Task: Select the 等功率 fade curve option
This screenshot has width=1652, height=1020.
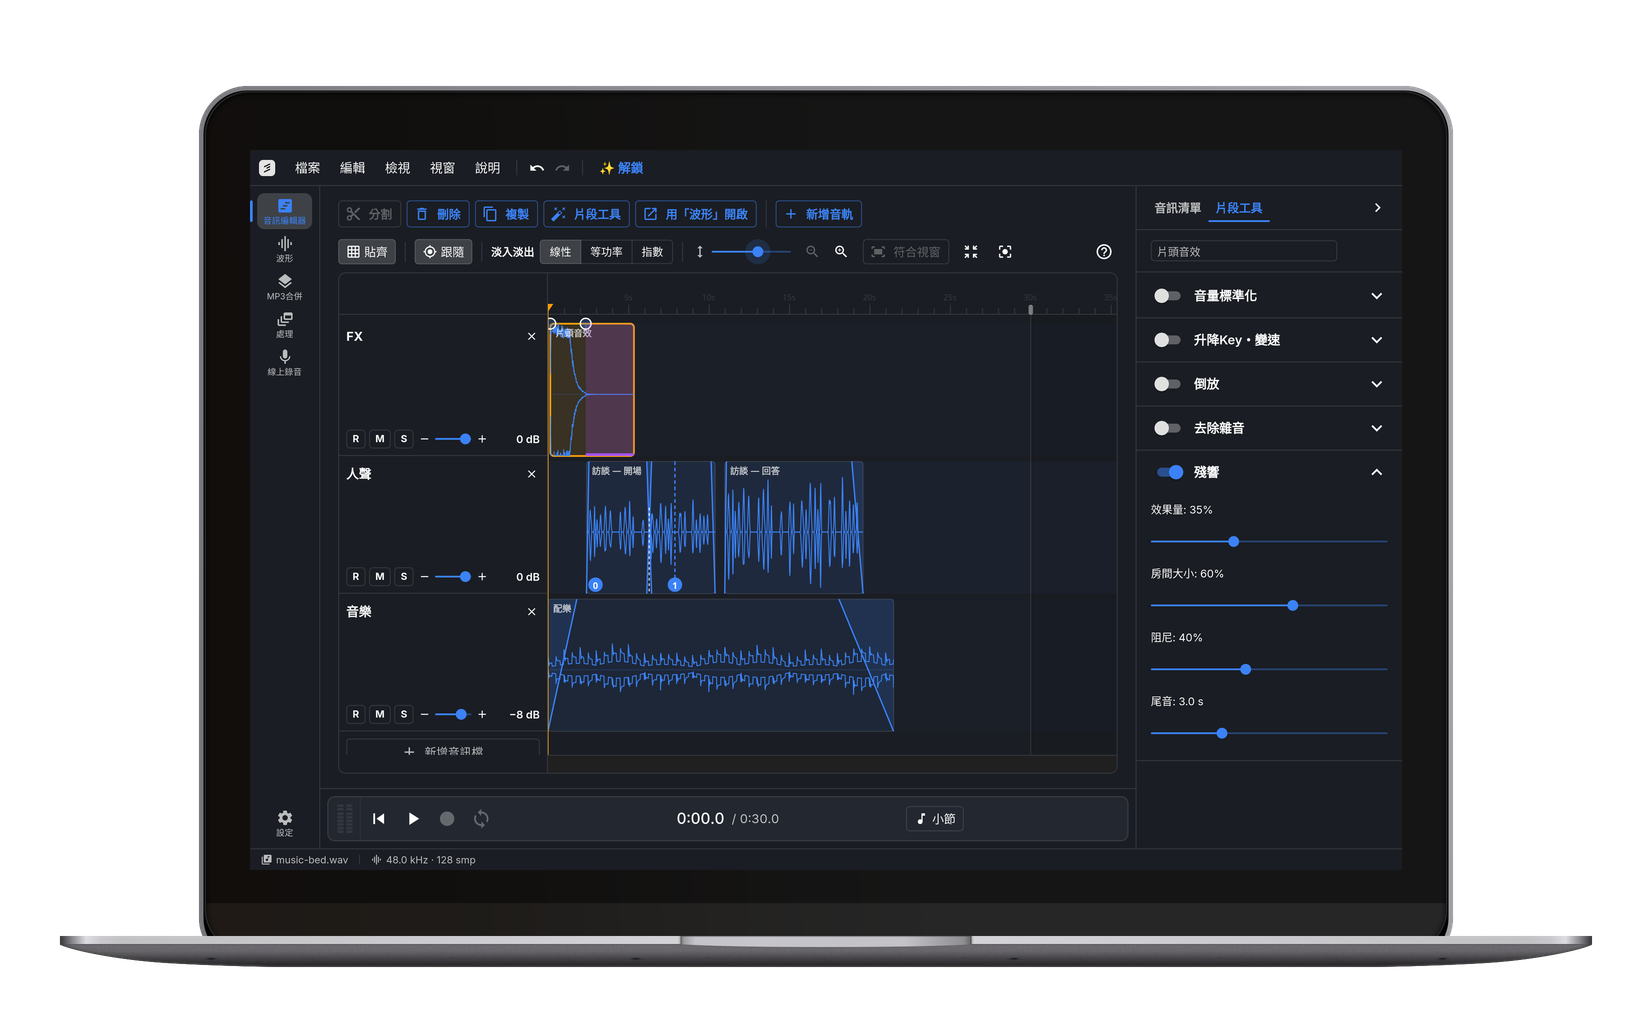Action: point(606,252)
